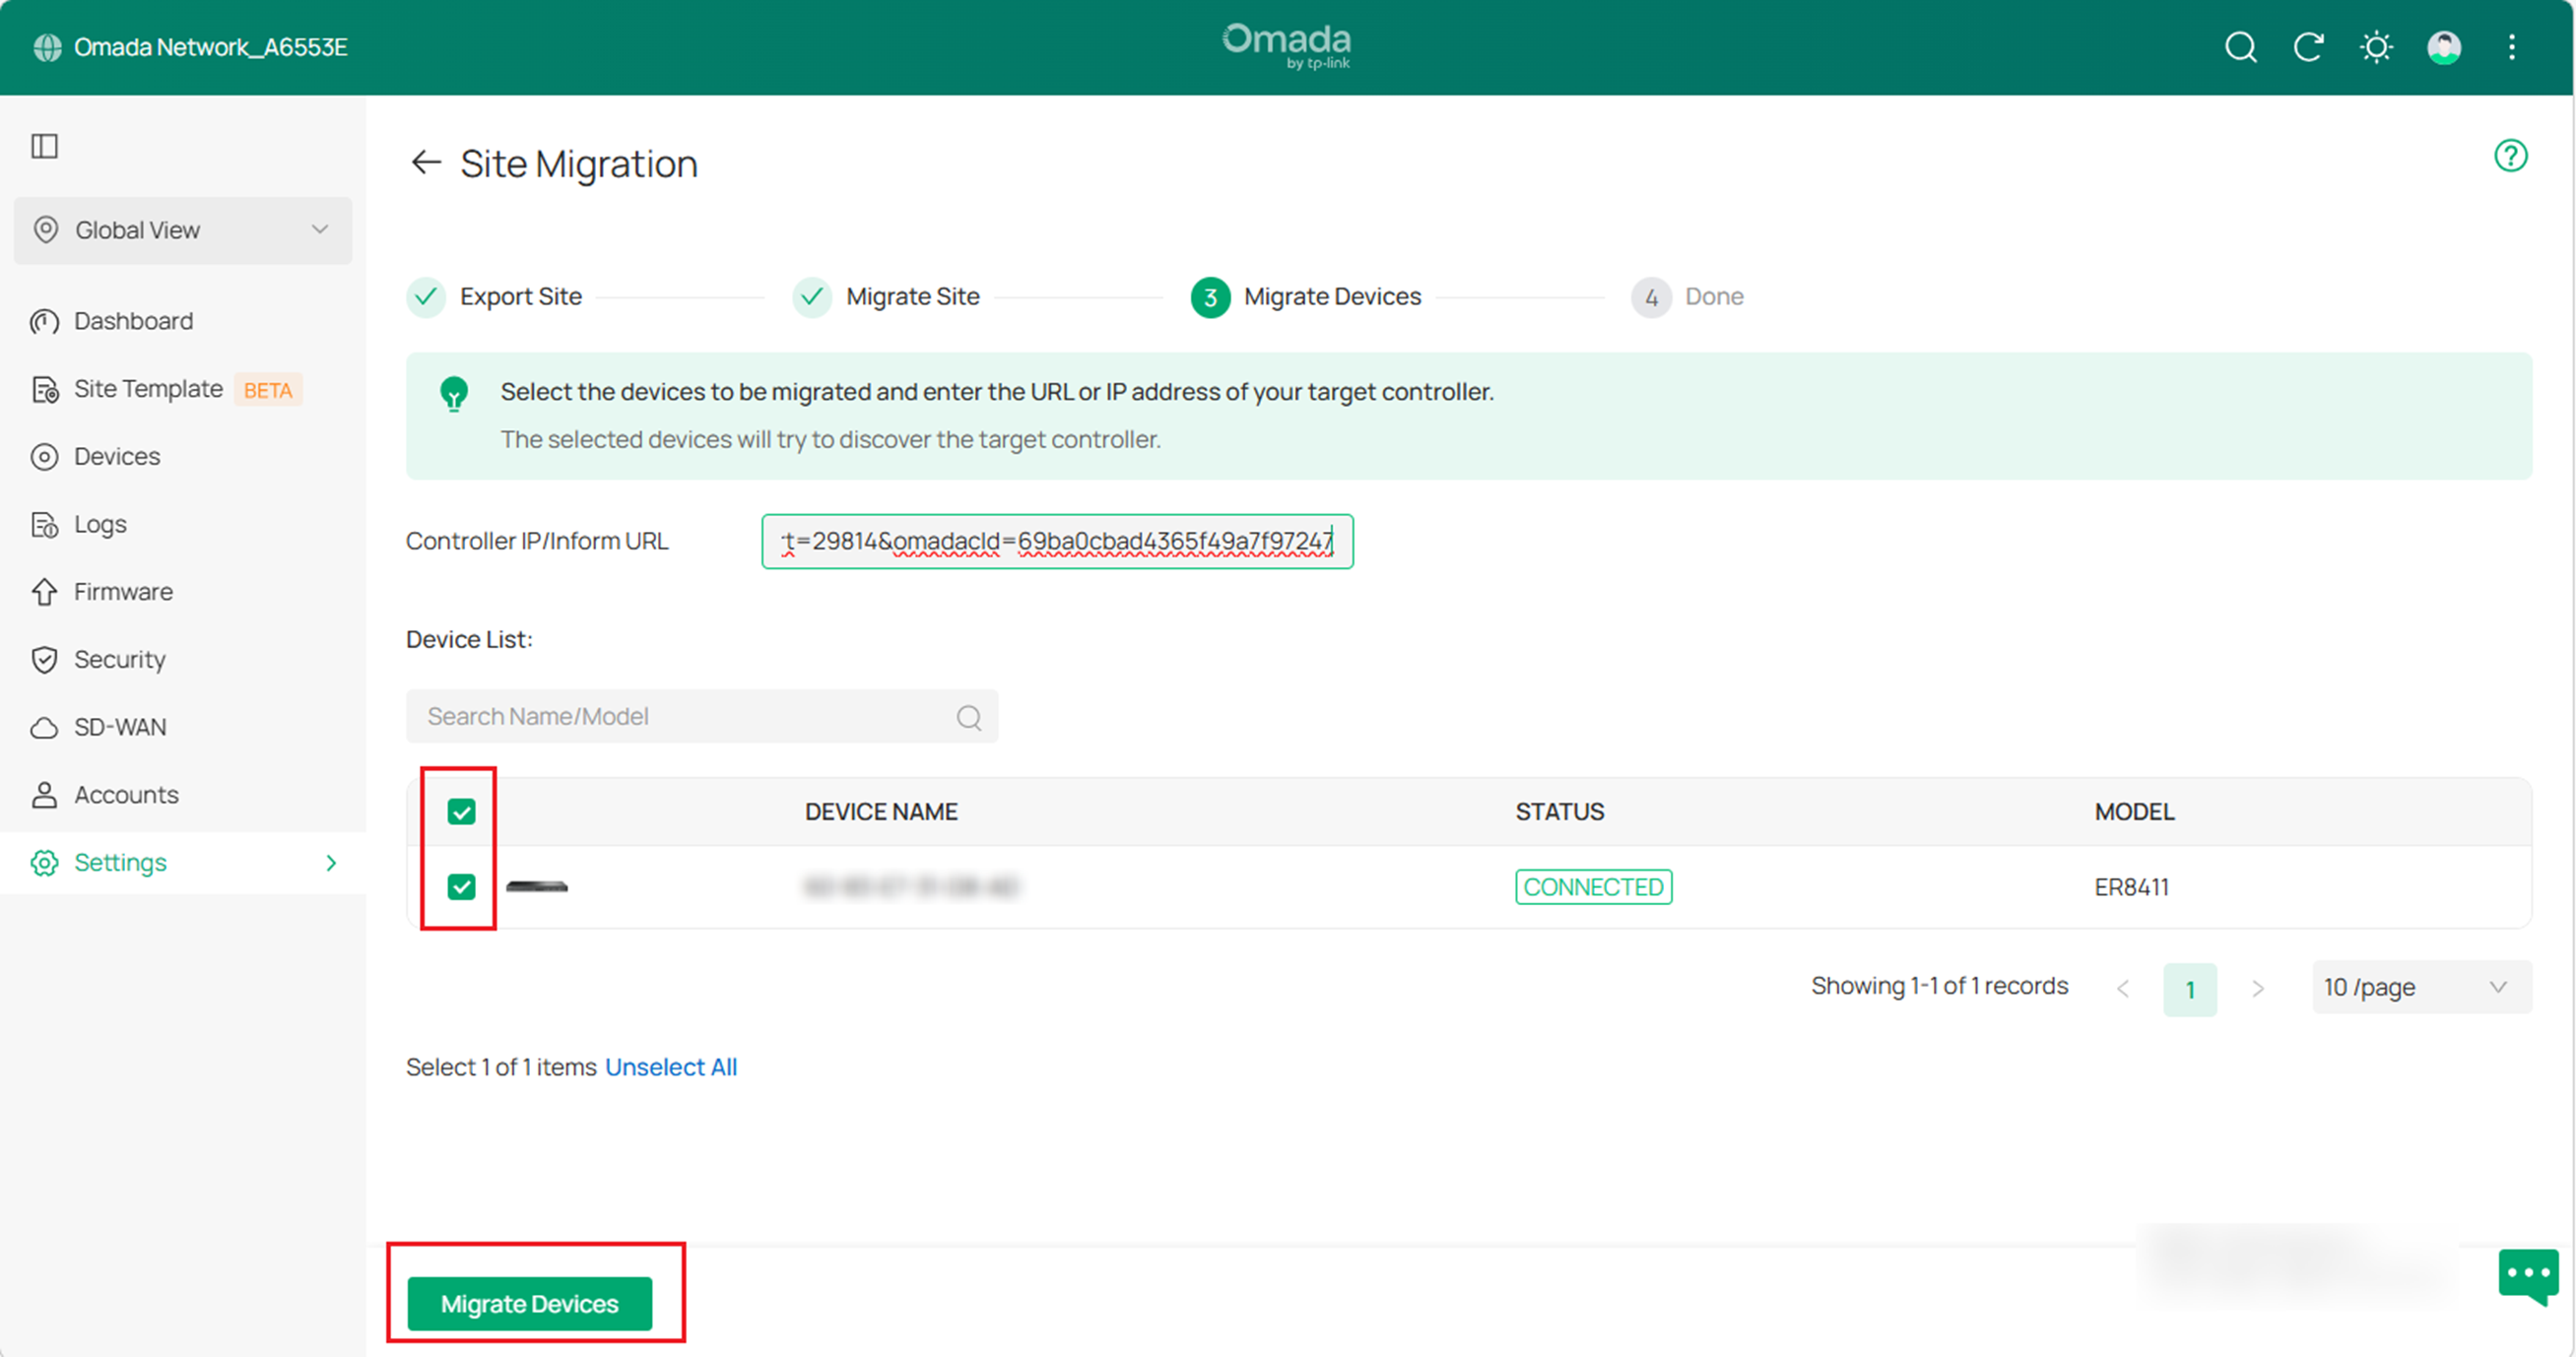Open the 10 /page pagination dropdown
2576x1357 pixels.
pos(2420,987)
